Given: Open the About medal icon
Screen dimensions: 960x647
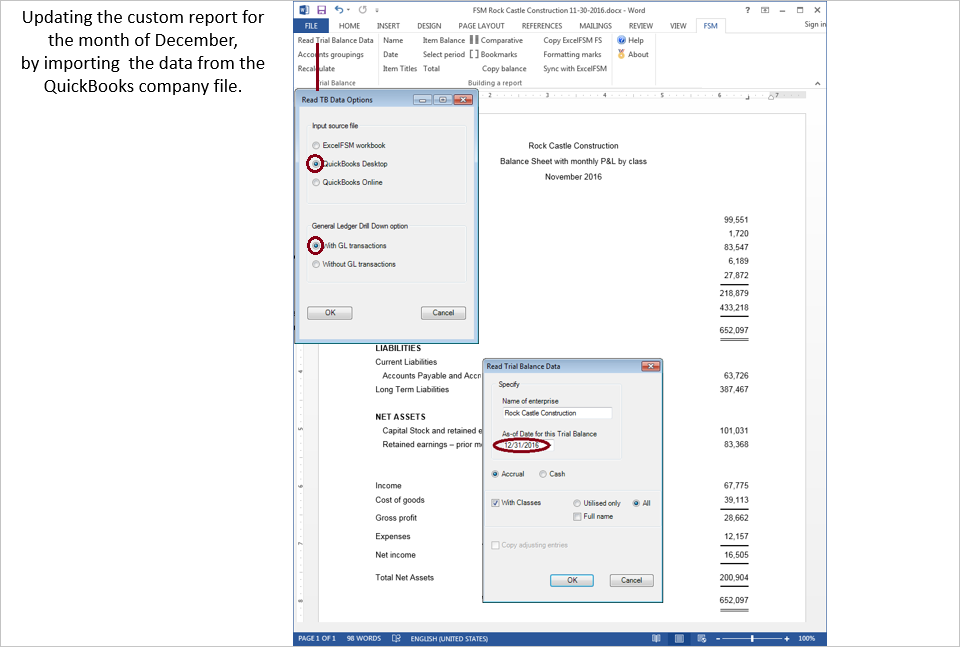Looking at the screenshot, I should 621,54.
